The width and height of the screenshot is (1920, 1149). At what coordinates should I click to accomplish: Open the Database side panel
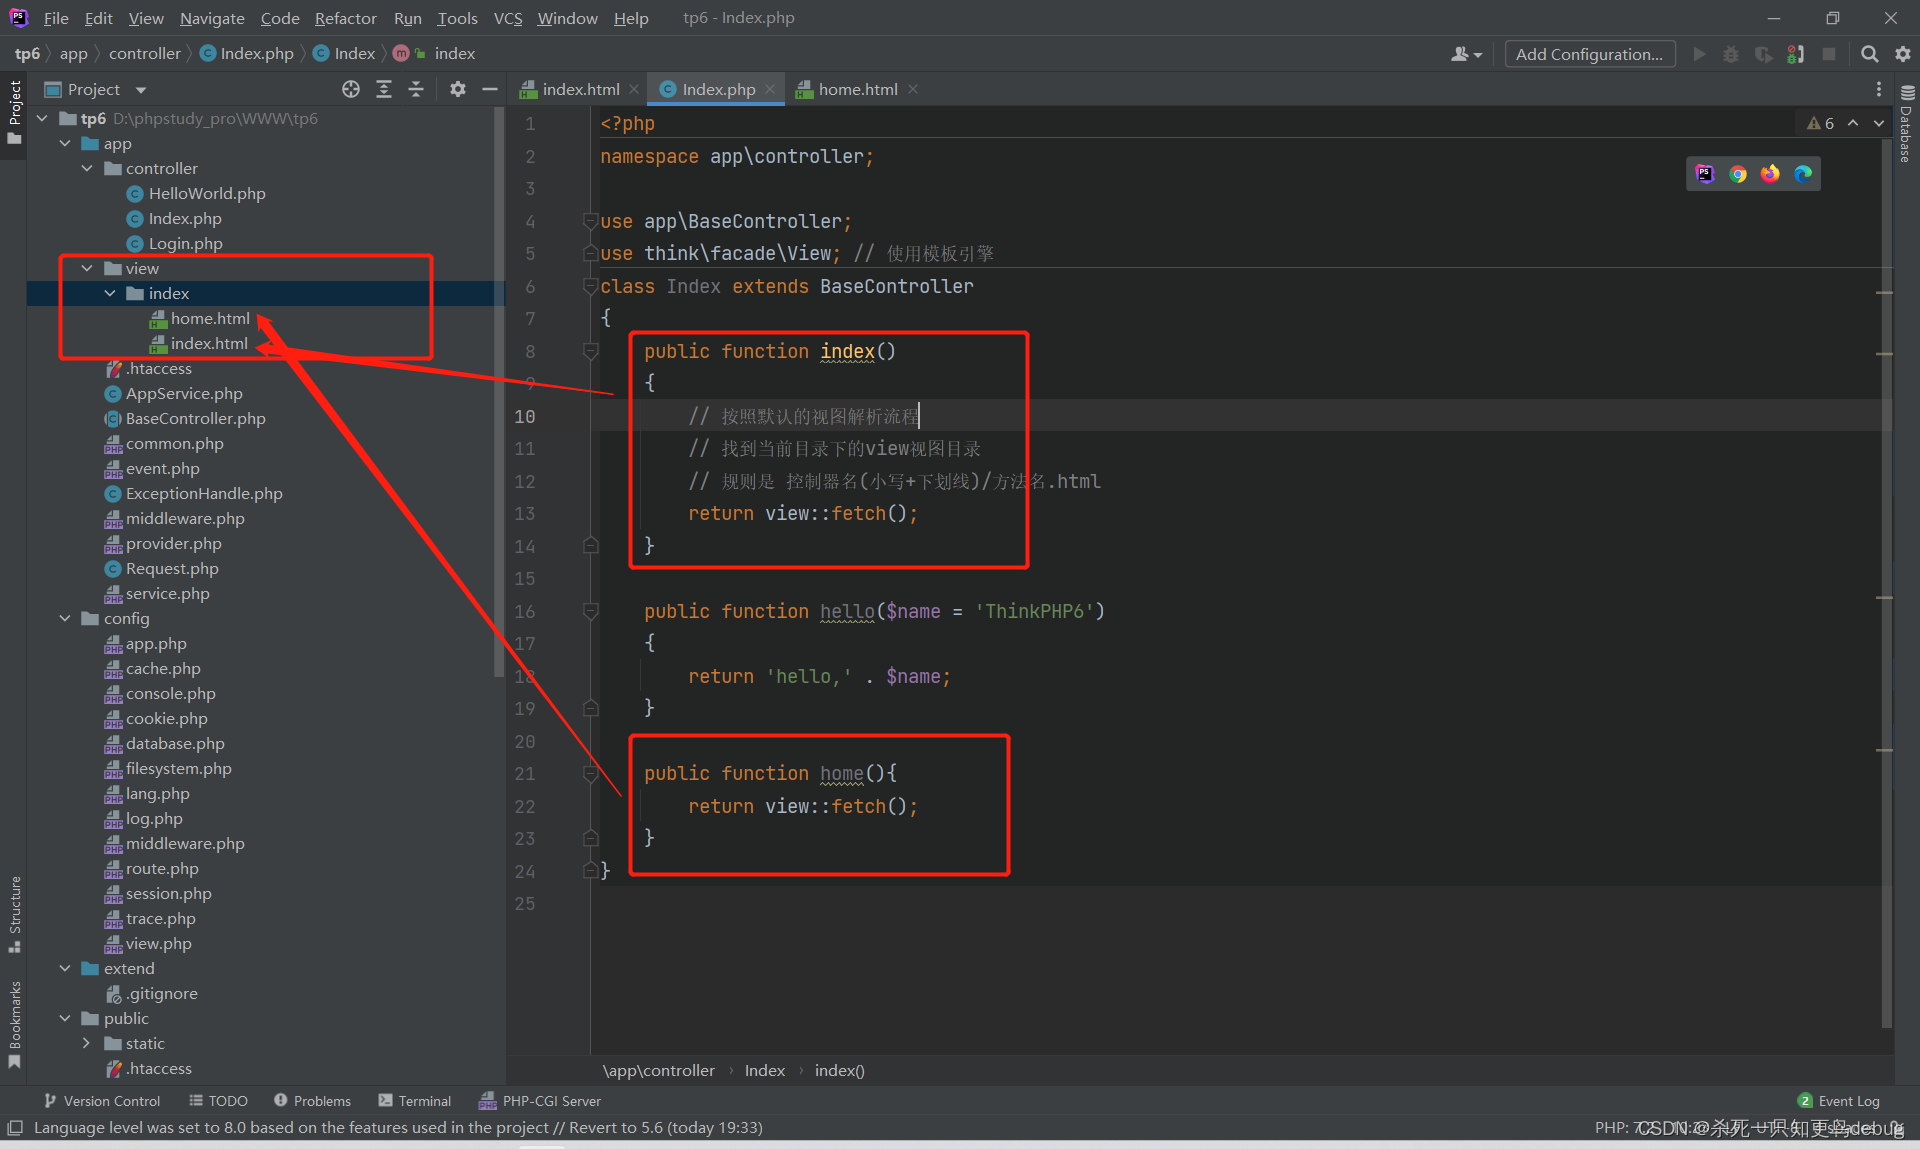(x=1906, y=124)
